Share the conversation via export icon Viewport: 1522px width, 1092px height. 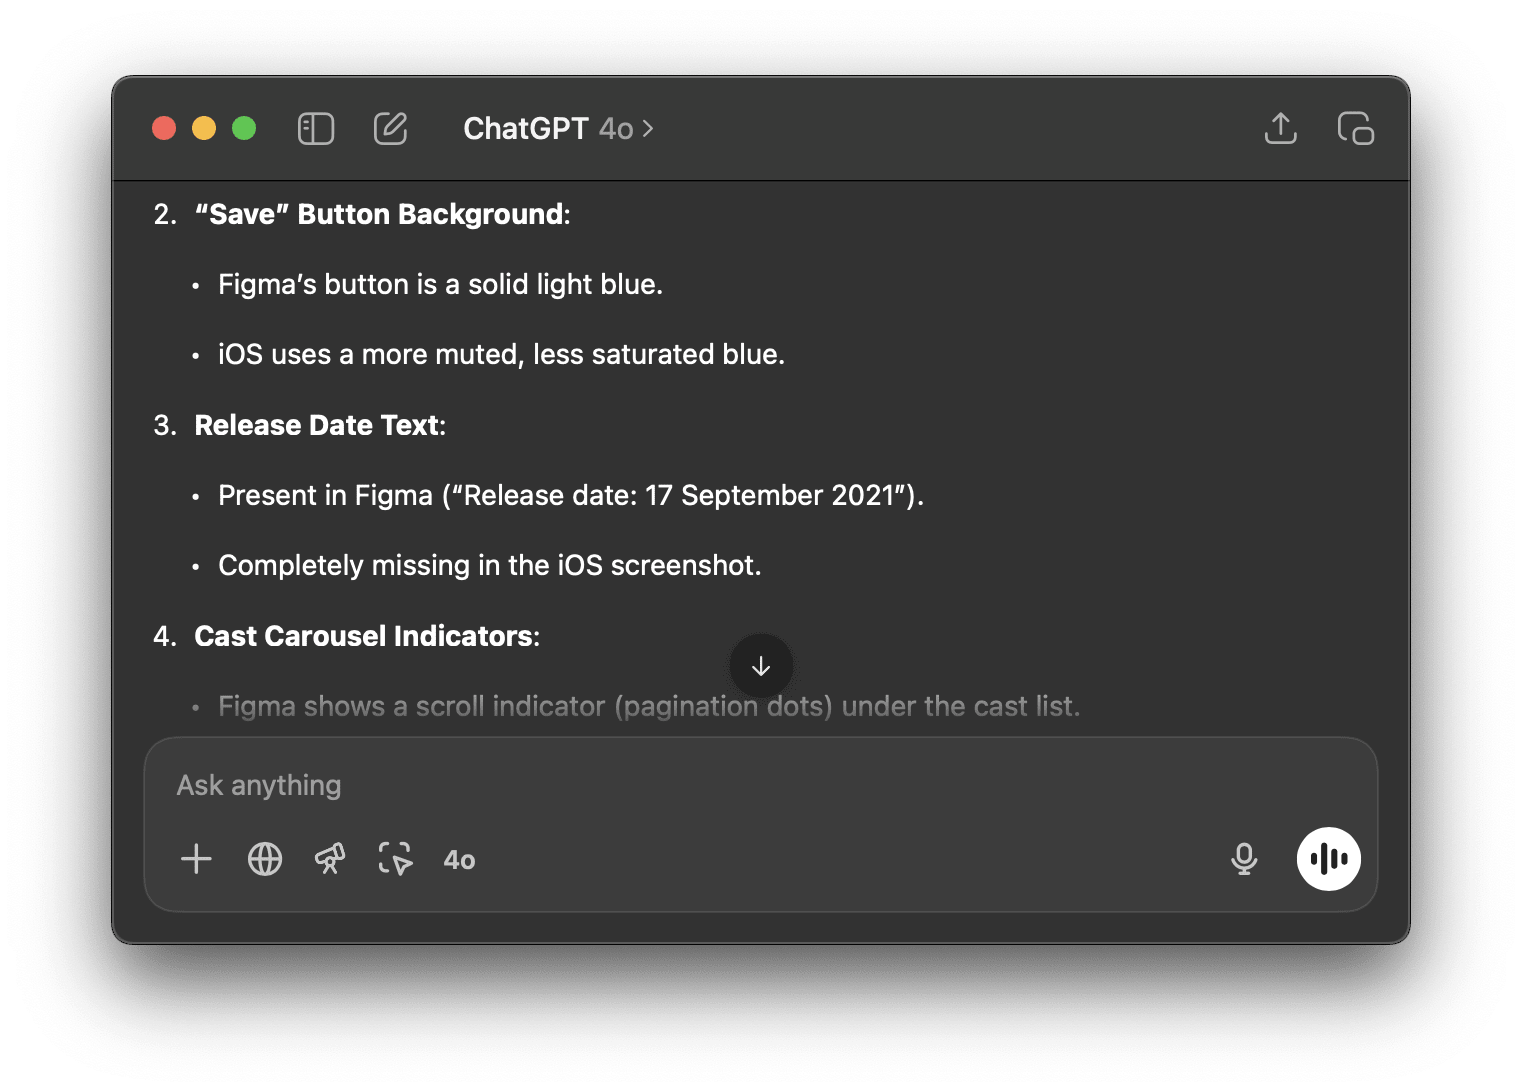[x=1280, y=128]
